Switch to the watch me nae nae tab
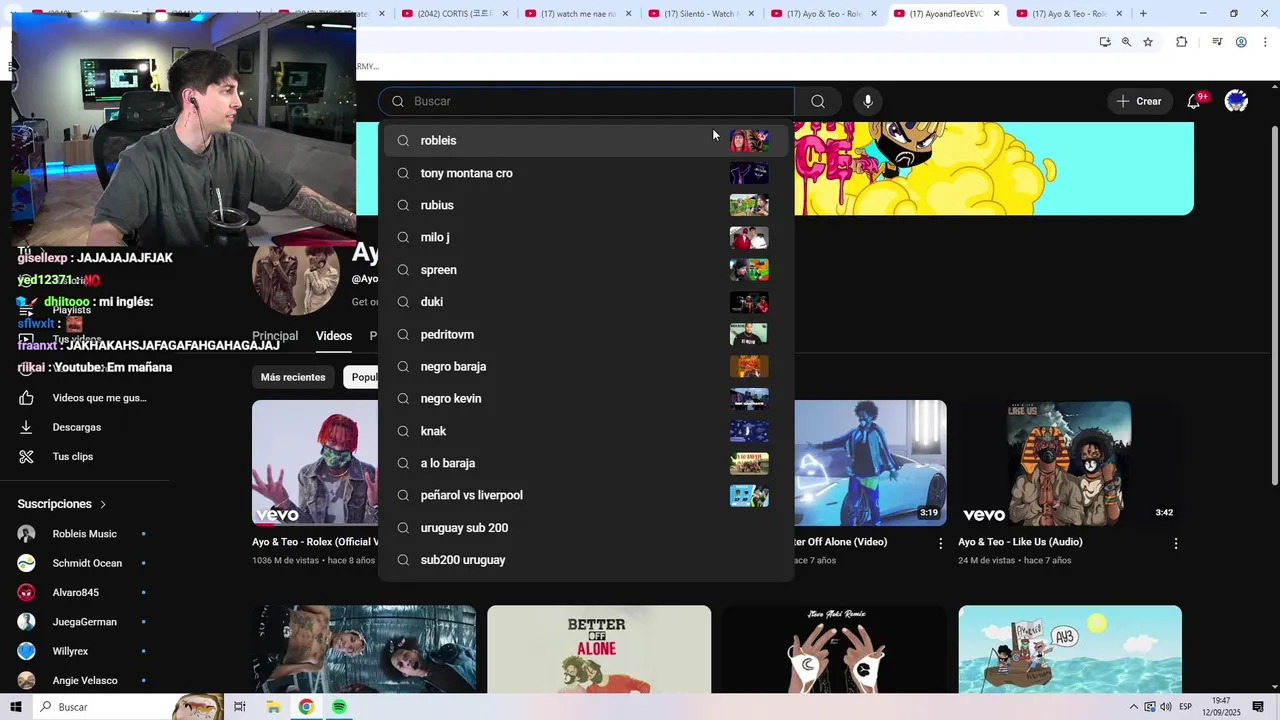 point(579,13)
